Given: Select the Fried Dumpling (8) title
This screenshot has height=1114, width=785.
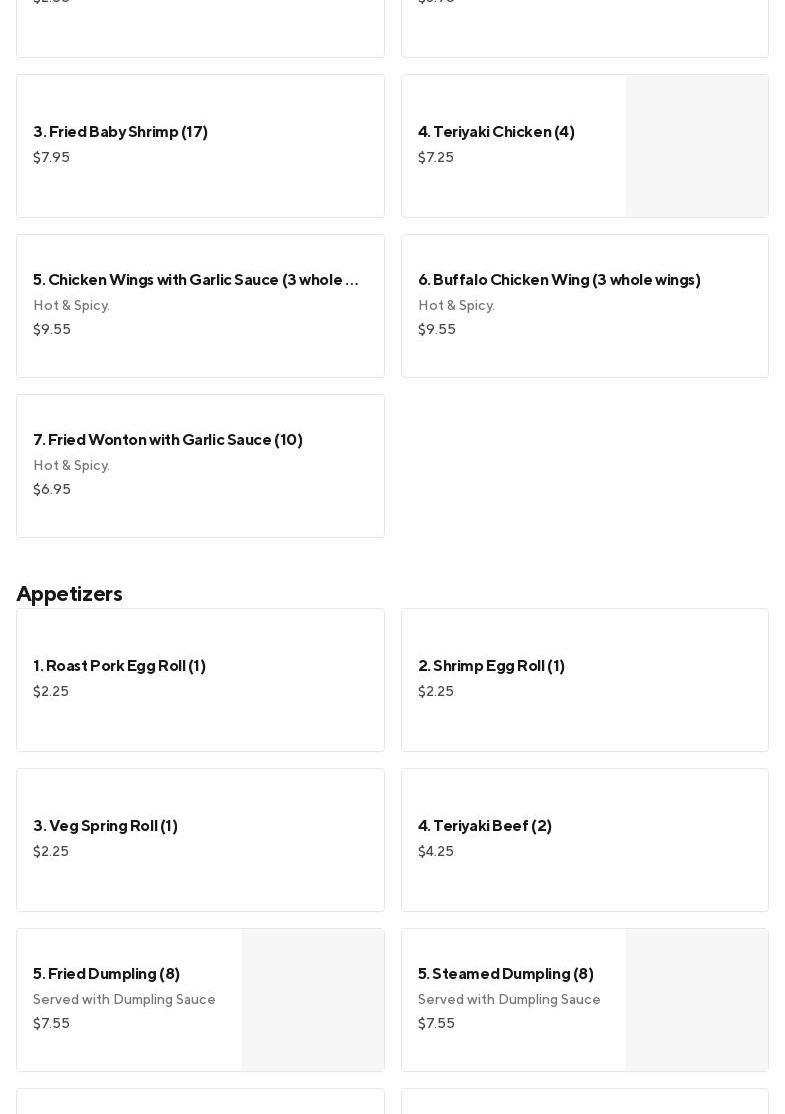Looking at the screenshot, I should tap(107, 974).
